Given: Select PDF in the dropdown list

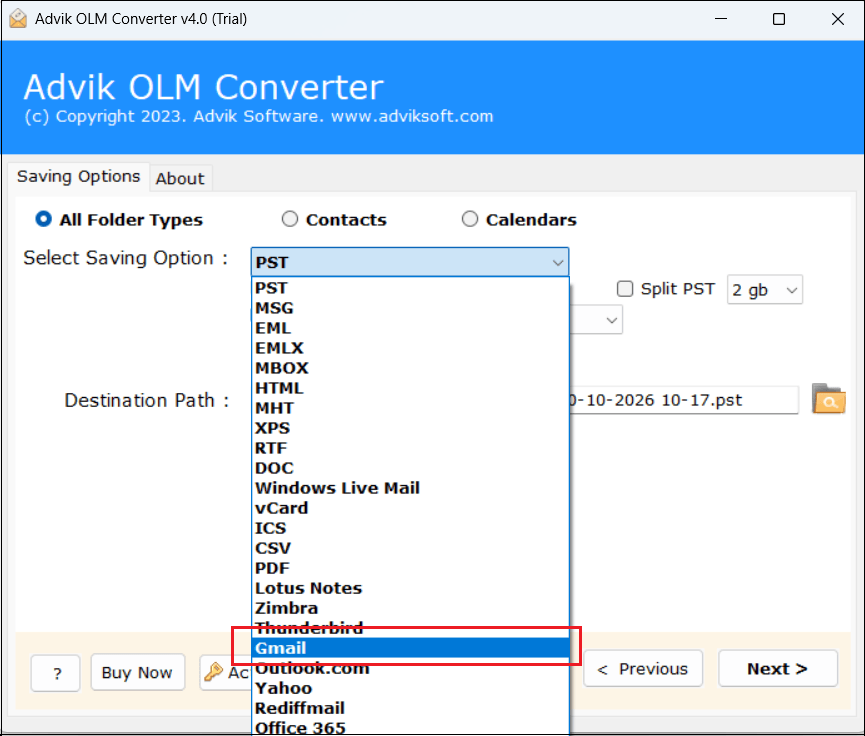Looking at the screenshot, I should point(410,568).
